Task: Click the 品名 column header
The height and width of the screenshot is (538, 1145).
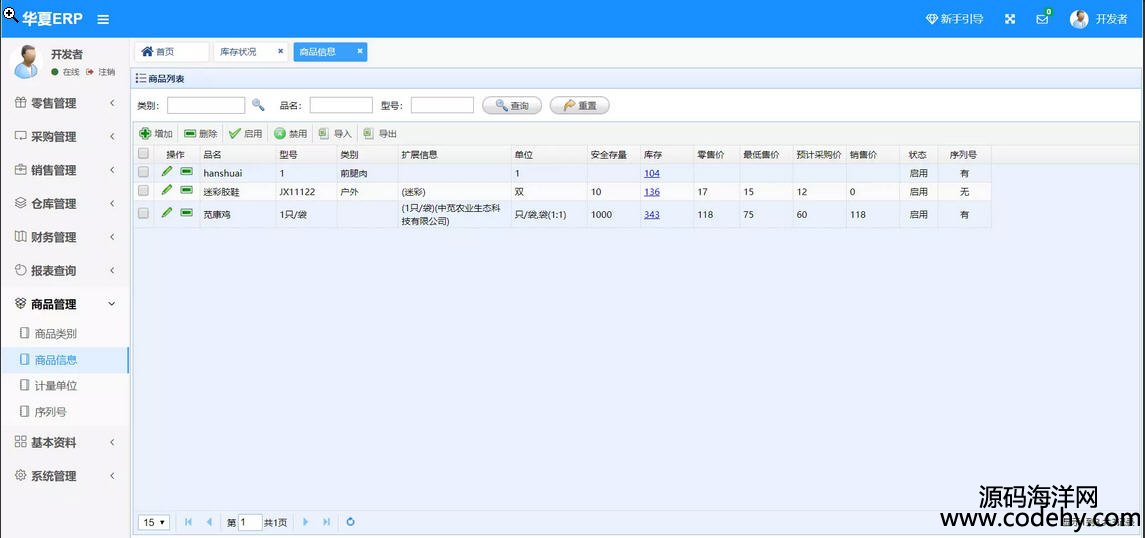Action: 237,155
